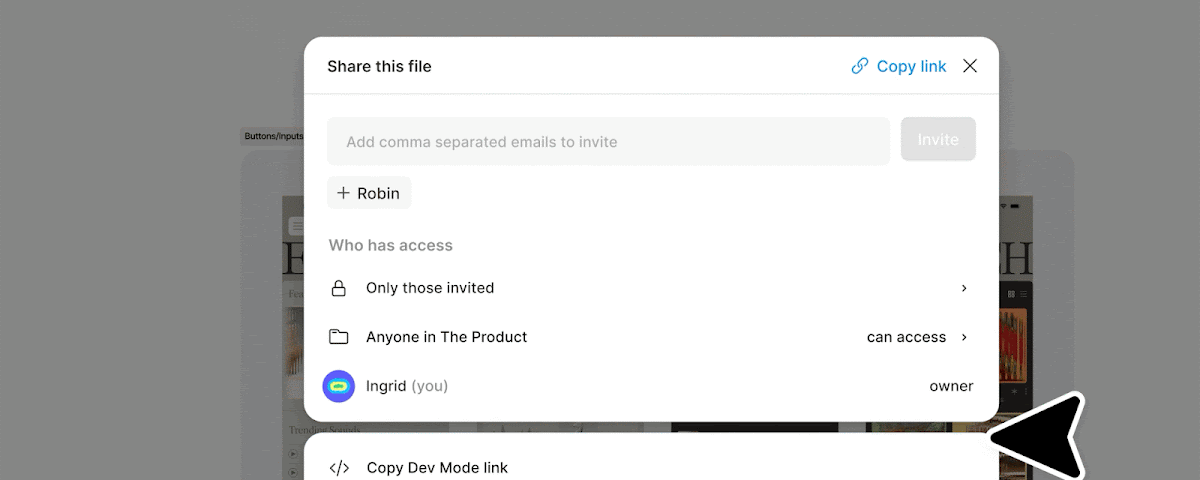
Task: Click the Dev Mode code brackets icon
Action: click(x=339, y=467)
